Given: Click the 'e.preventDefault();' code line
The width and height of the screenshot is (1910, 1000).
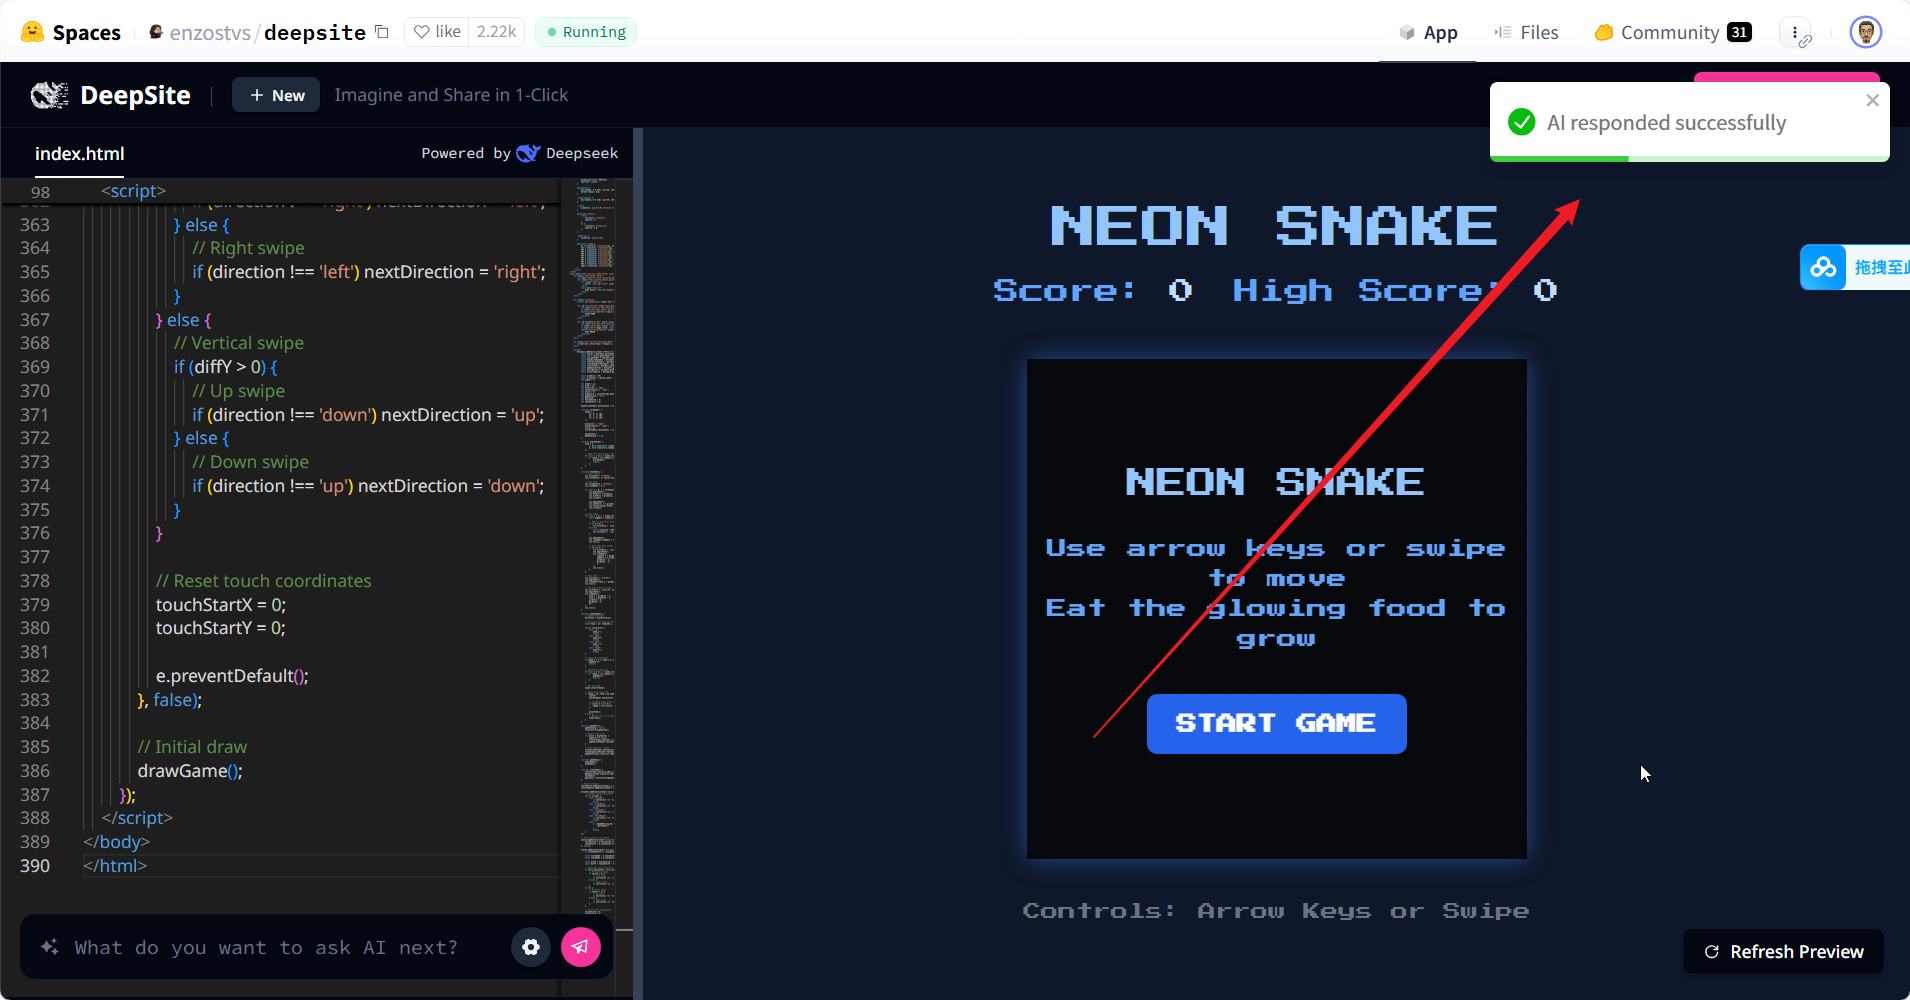Looking at the screenshot, I should click(232, 676).
